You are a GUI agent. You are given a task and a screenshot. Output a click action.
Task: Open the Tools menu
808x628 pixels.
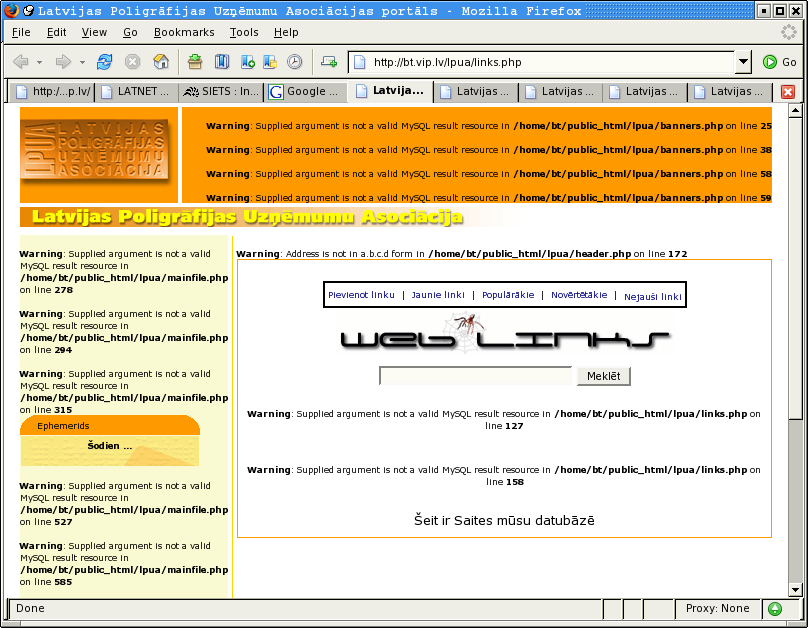pyautogui.click(x=244, y=32)
